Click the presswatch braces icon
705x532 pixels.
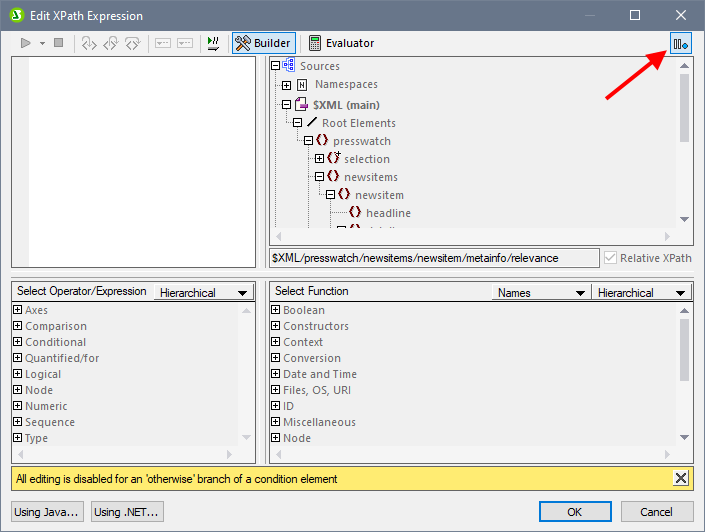click(322, 140)
